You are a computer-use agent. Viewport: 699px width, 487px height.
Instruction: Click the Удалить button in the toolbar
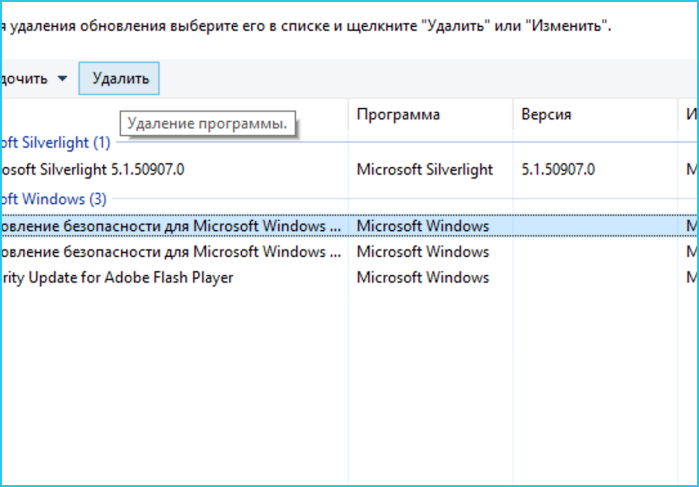[x=119, y=78]
